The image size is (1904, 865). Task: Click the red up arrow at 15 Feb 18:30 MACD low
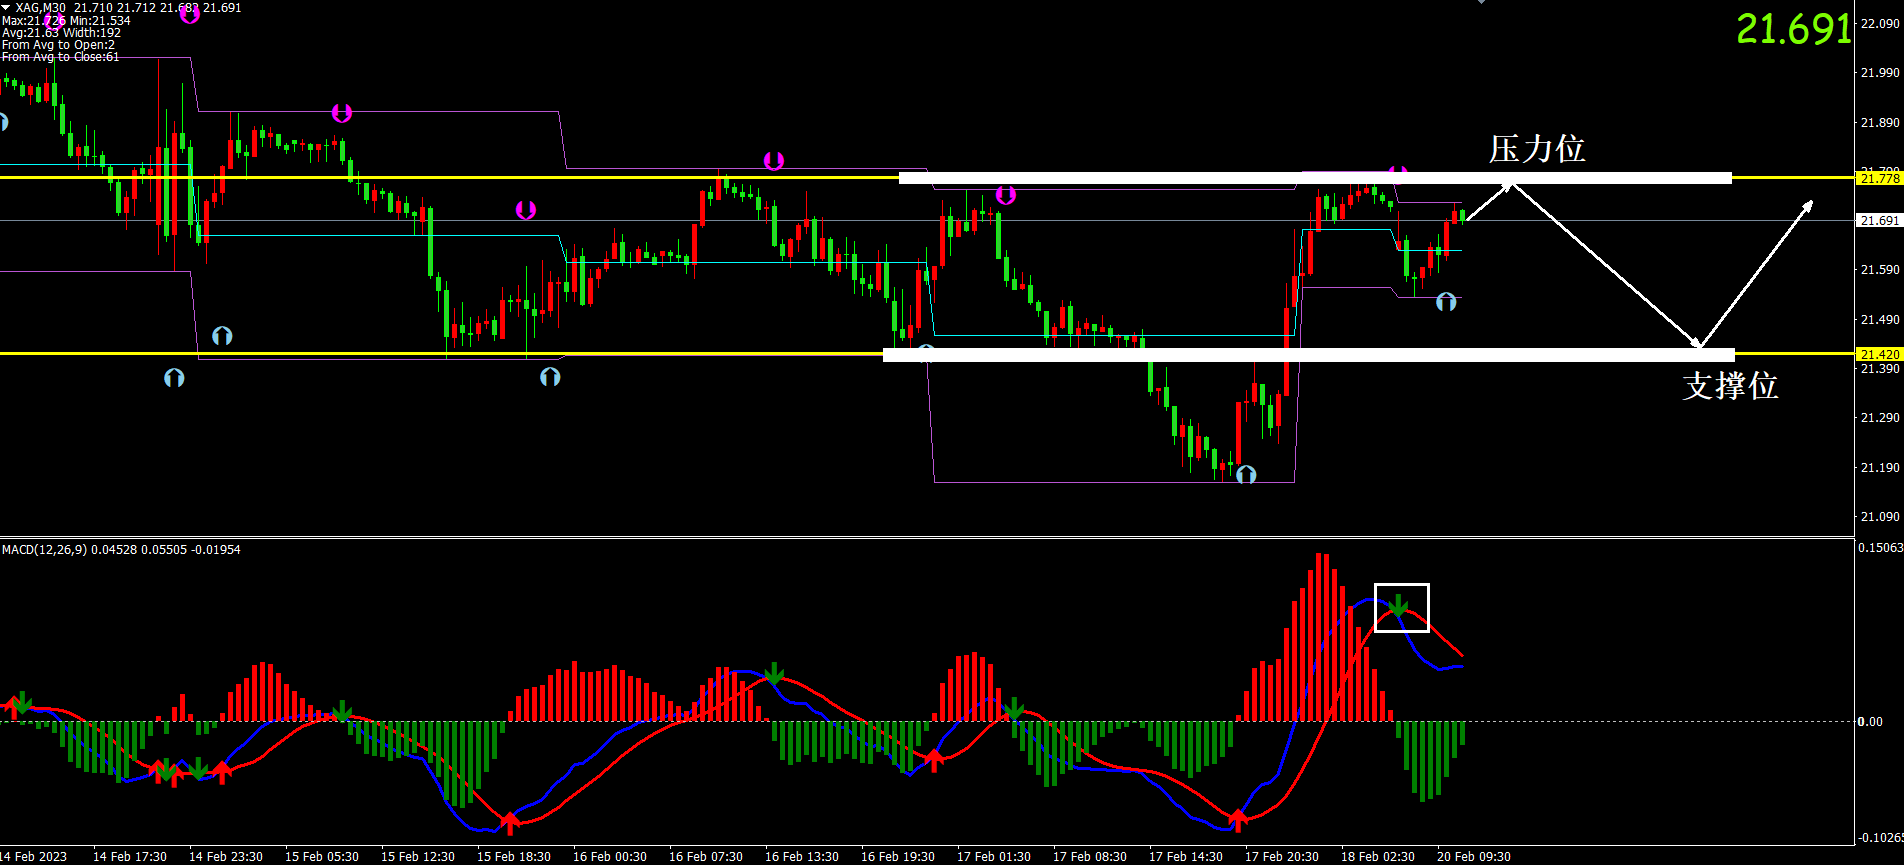[x=510, y=823]
